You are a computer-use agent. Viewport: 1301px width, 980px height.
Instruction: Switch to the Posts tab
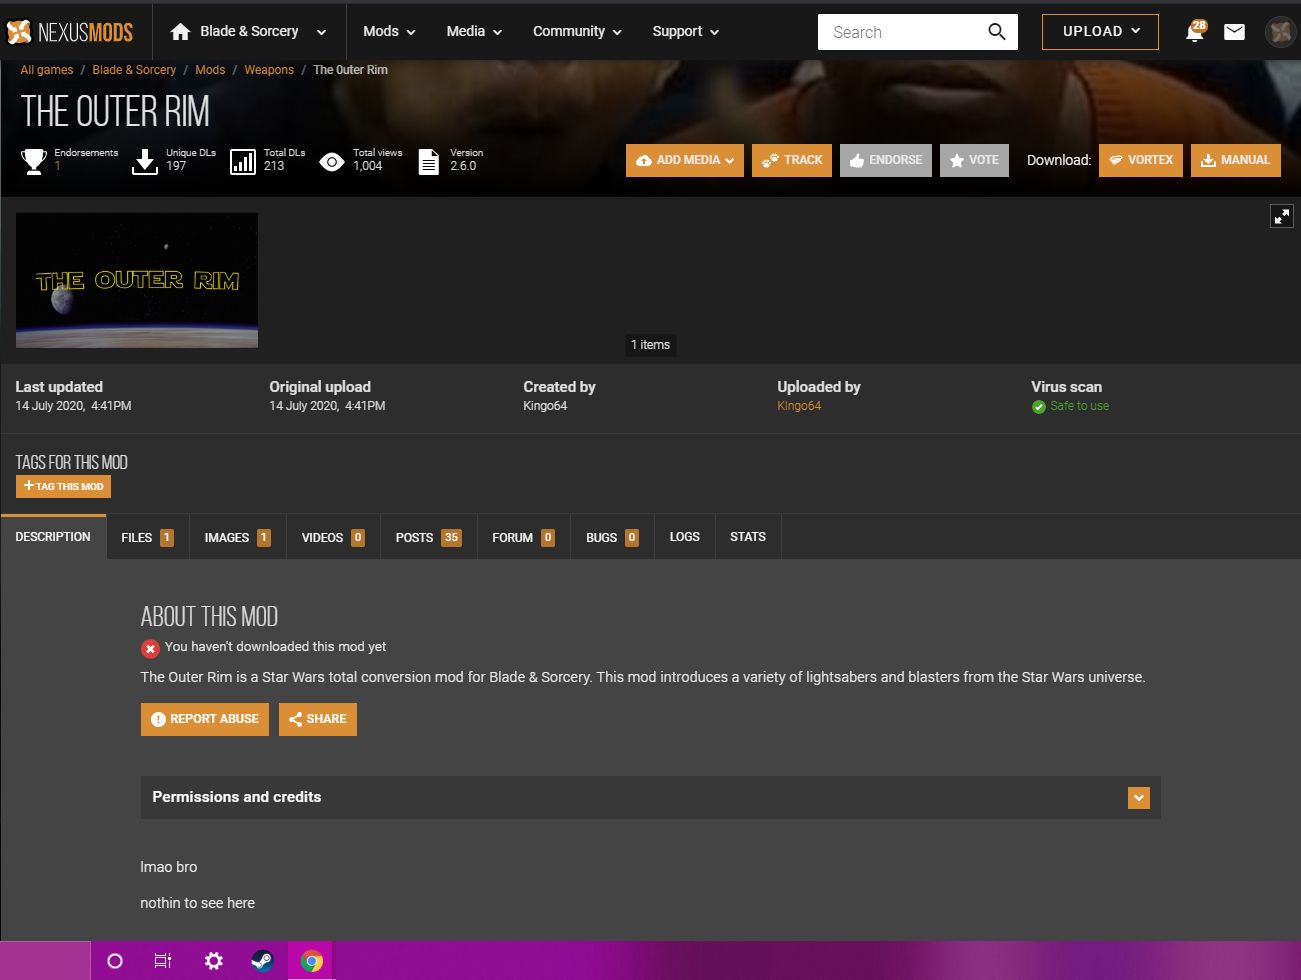[x=427, y=537]
